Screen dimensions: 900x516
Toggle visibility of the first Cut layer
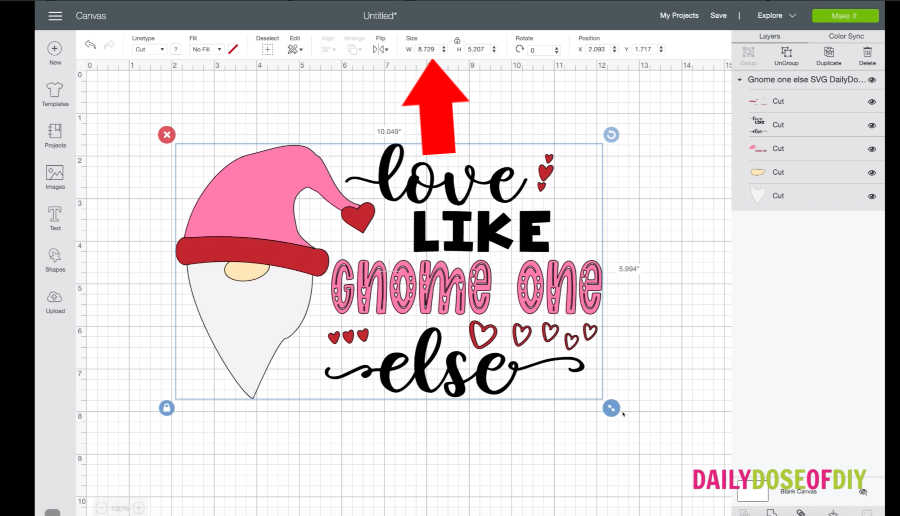pos(872,101)
